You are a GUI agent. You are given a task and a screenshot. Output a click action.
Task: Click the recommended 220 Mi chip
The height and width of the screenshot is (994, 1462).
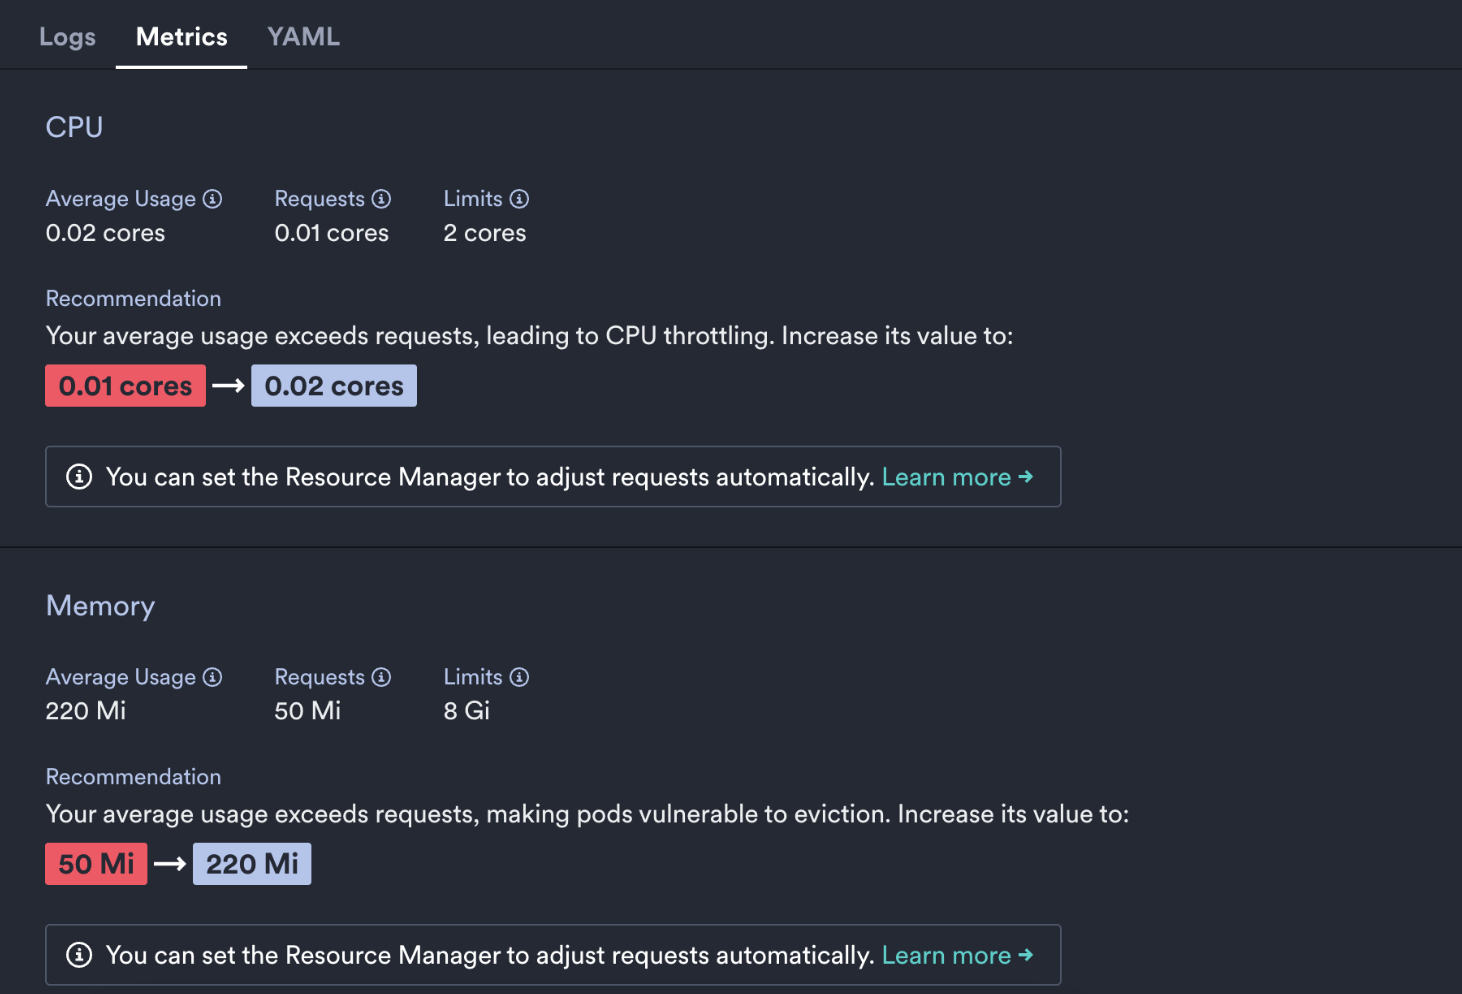(251, 863)
